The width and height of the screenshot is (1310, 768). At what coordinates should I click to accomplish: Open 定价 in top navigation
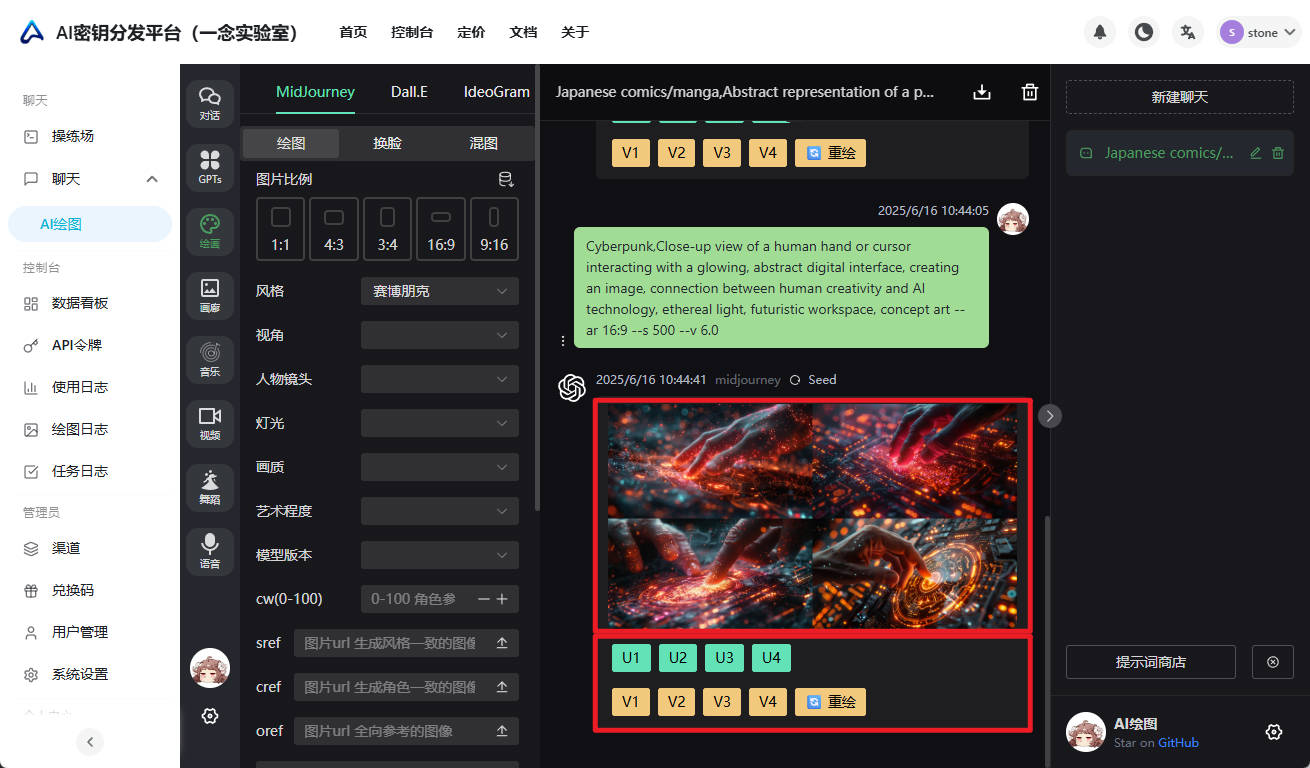click(x=471, y=32)
